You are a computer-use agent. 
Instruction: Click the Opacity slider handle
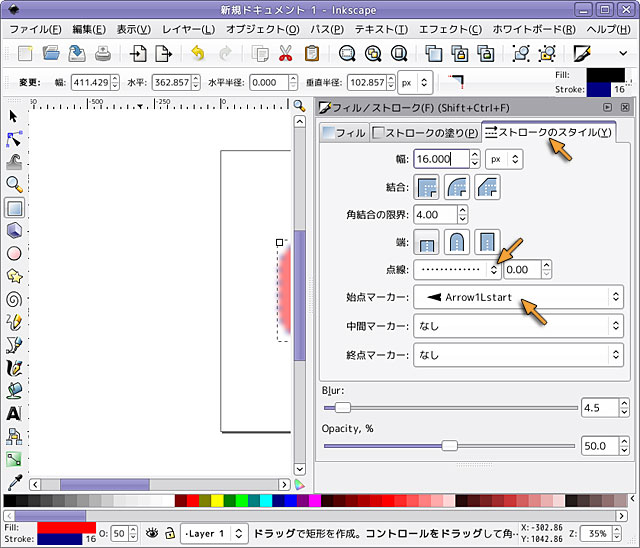[x=449, y=446]
